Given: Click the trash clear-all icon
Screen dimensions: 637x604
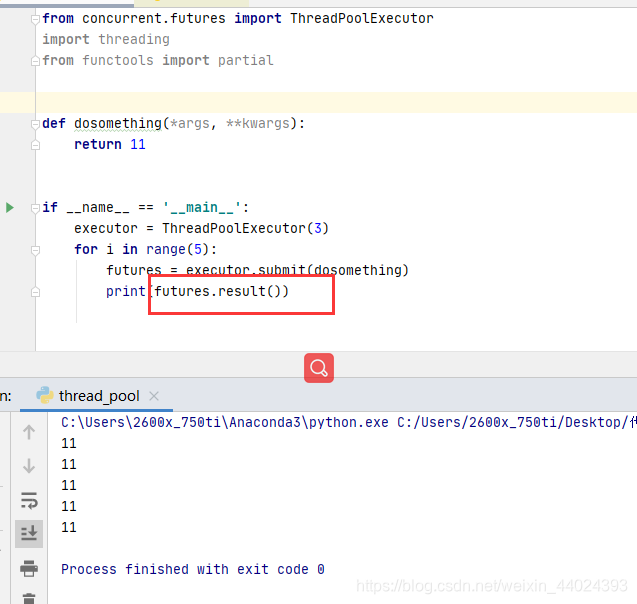Looking at the screenshot, I should tap(29, 598).
